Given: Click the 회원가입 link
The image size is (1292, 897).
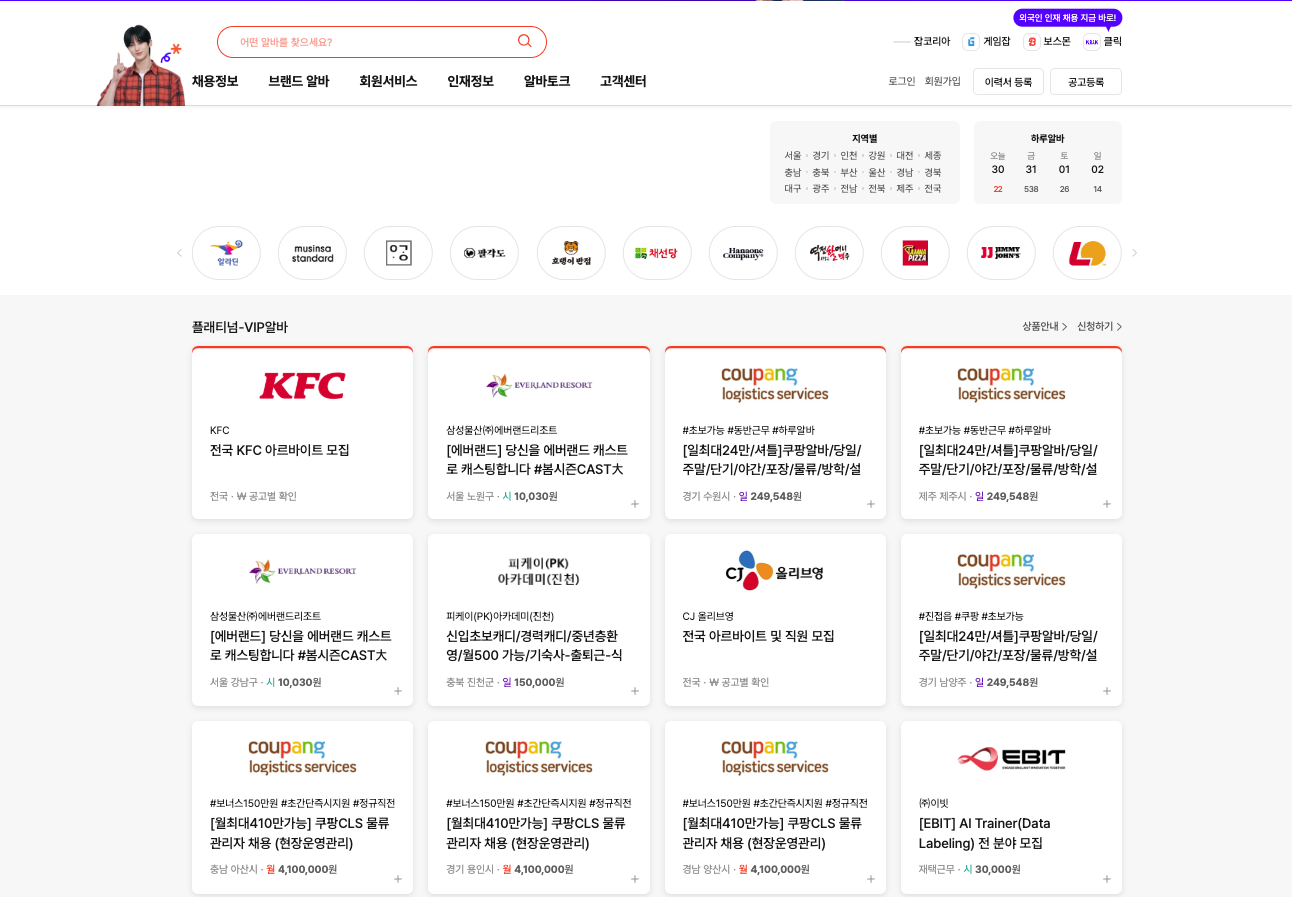Looking at the screenshot, I should [942, 81].
